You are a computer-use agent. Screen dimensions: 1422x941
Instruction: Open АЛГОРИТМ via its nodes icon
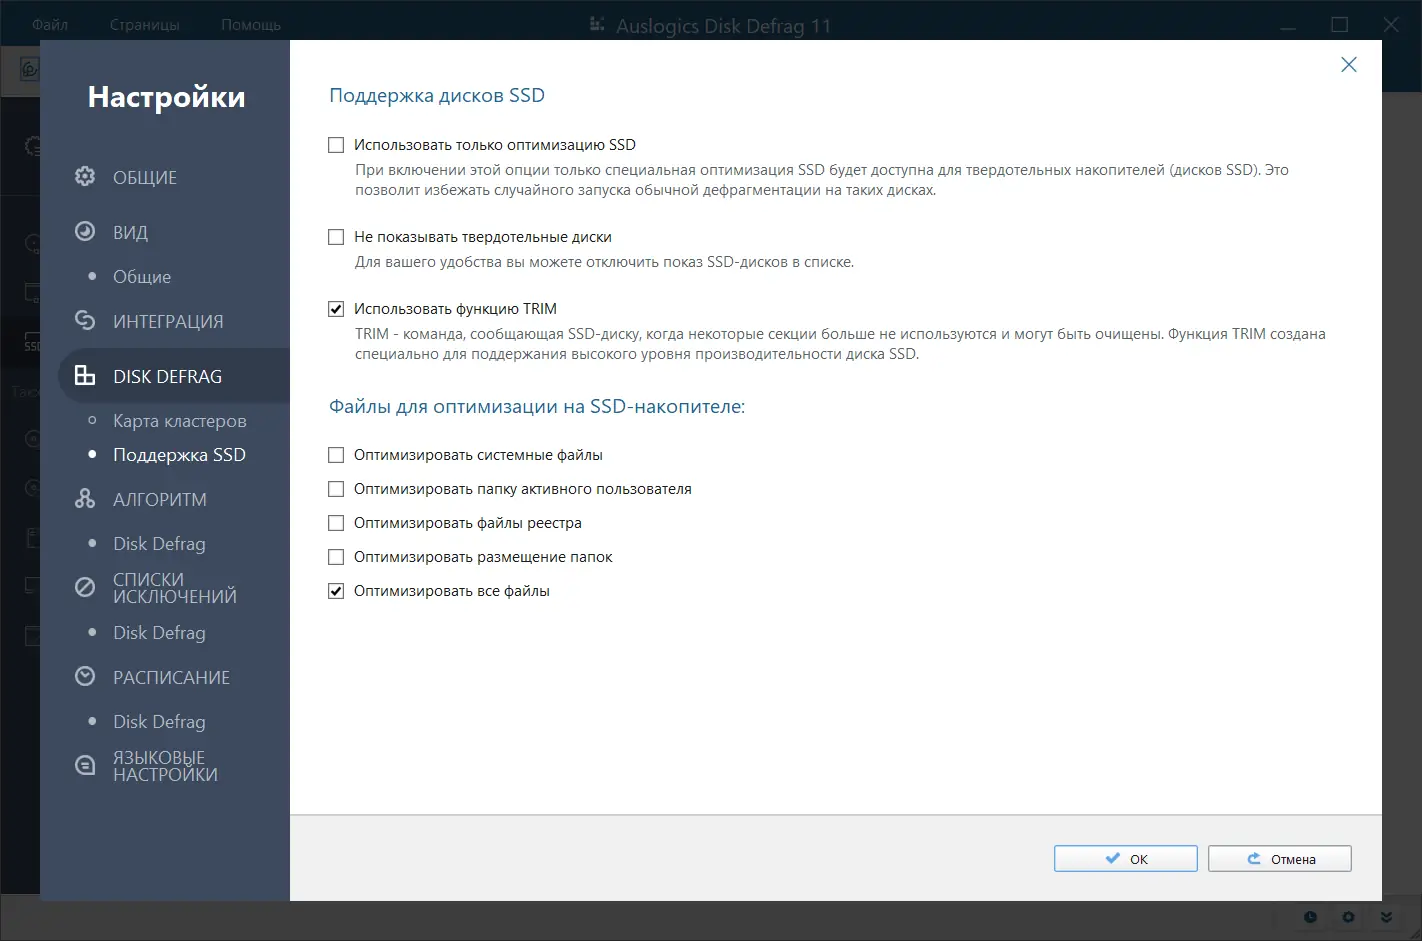point(86,498)
